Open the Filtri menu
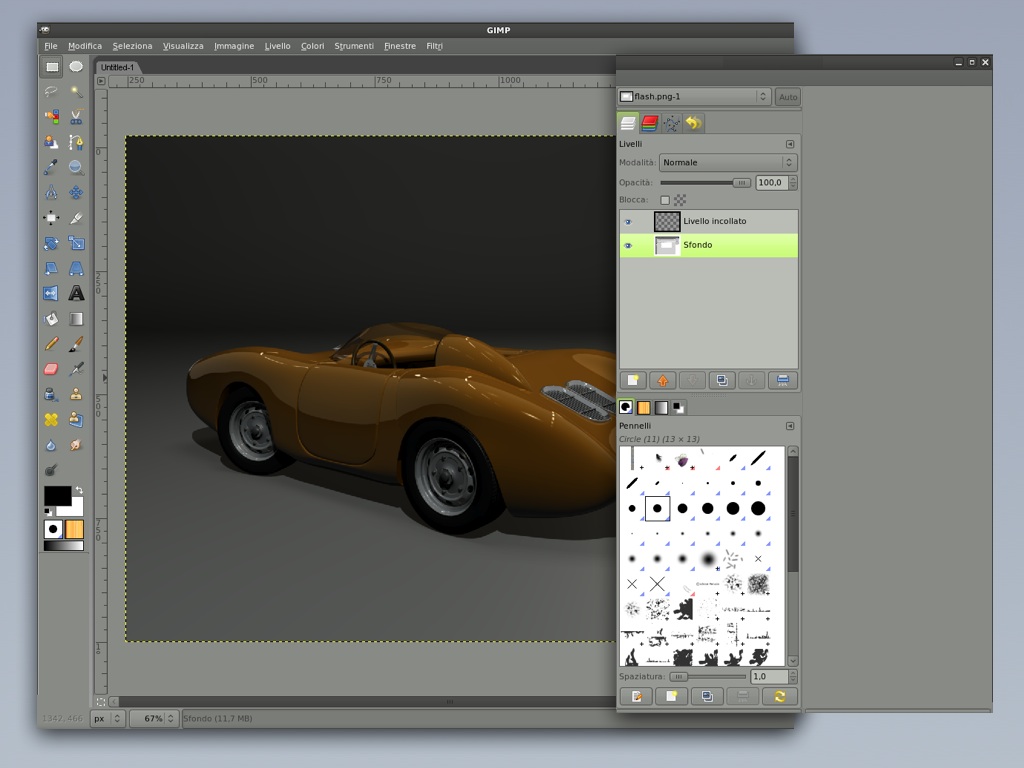 point(434,46)
